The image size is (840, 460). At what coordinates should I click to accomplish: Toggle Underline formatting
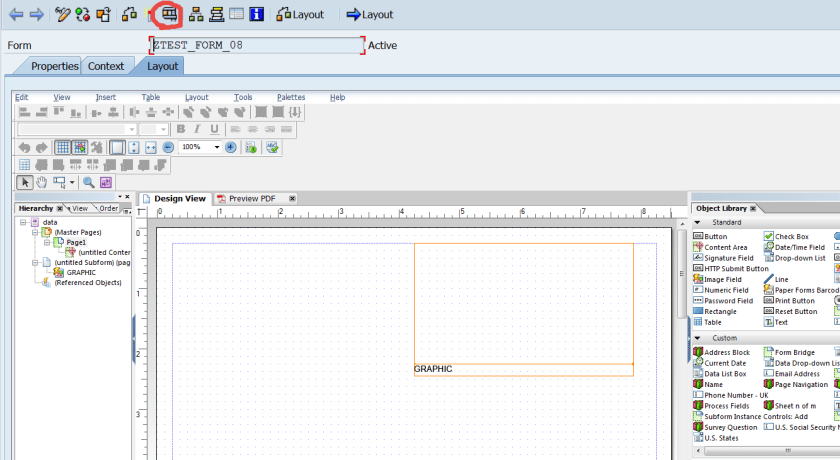pos(214,129)
